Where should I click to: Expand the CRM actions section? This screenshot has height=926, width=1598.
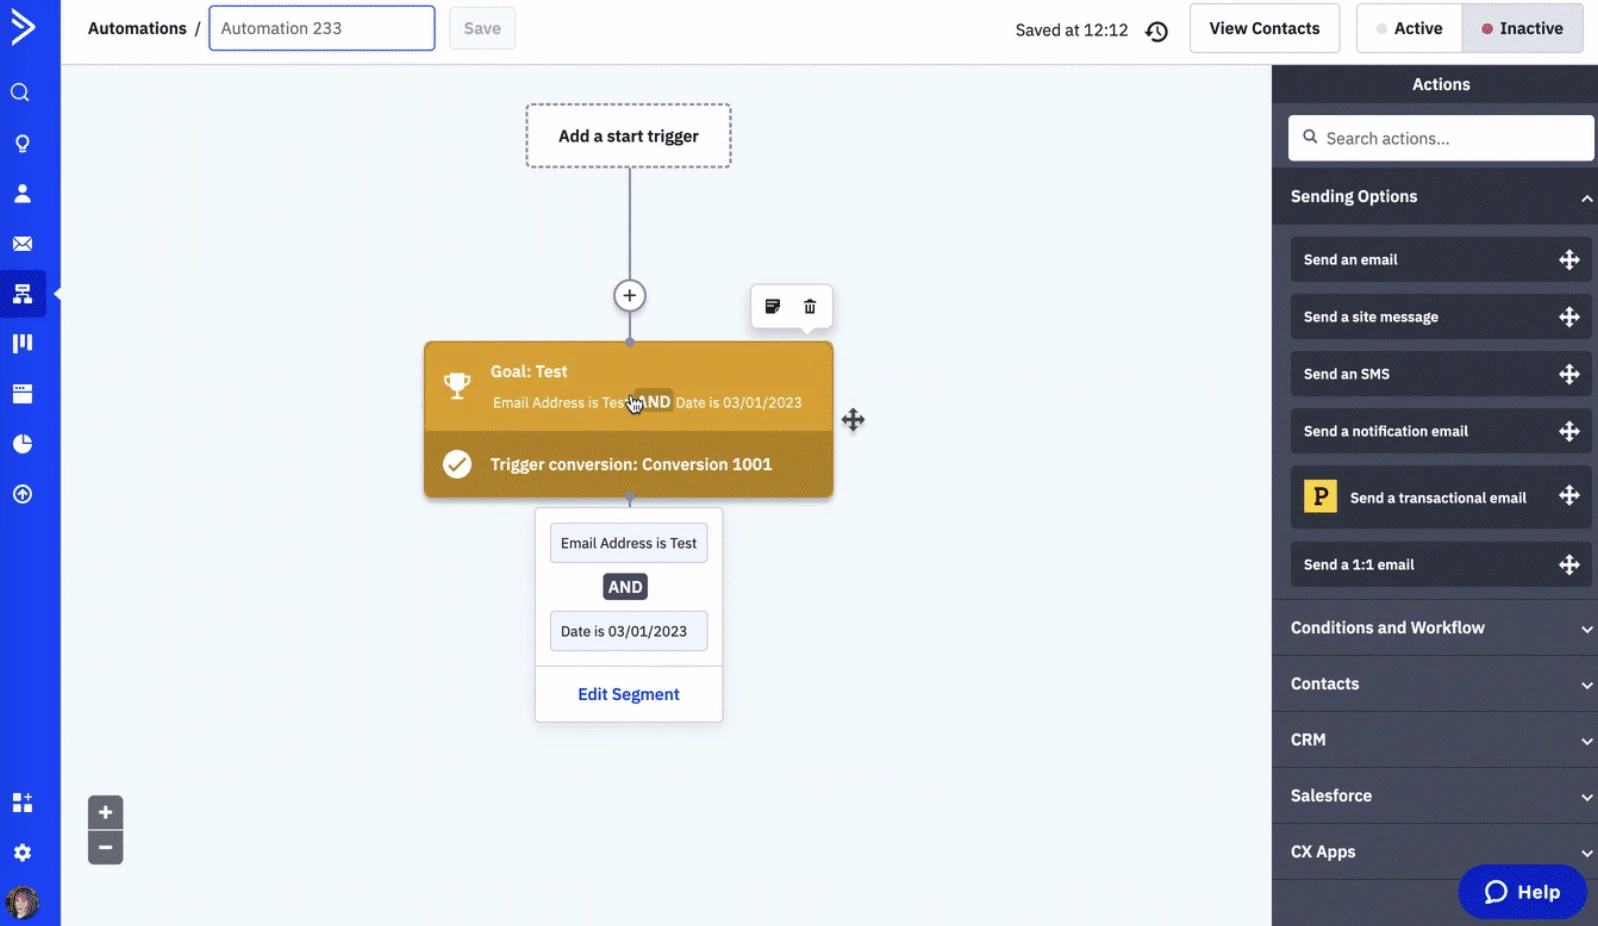(1436, 740)
